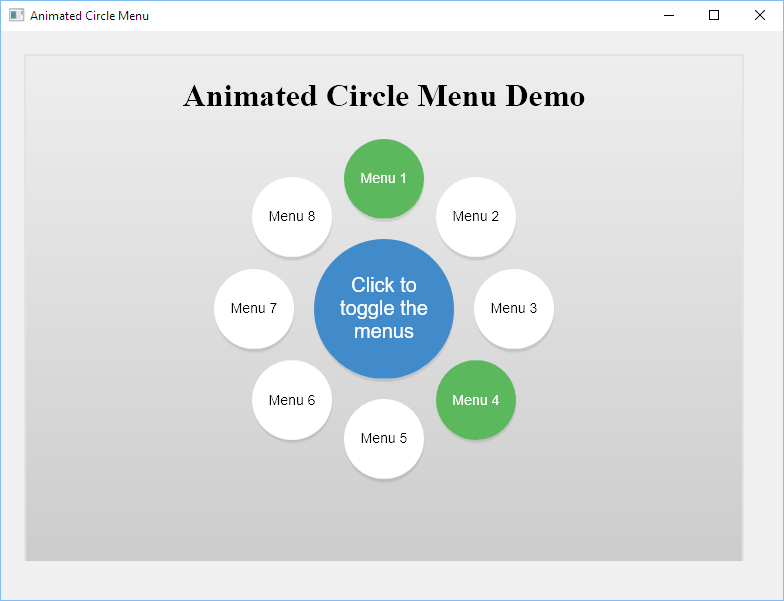This screenshot has height=601, width=784.
Task: Click the Animated Circle Menu Demo heading
Action: 384,96
